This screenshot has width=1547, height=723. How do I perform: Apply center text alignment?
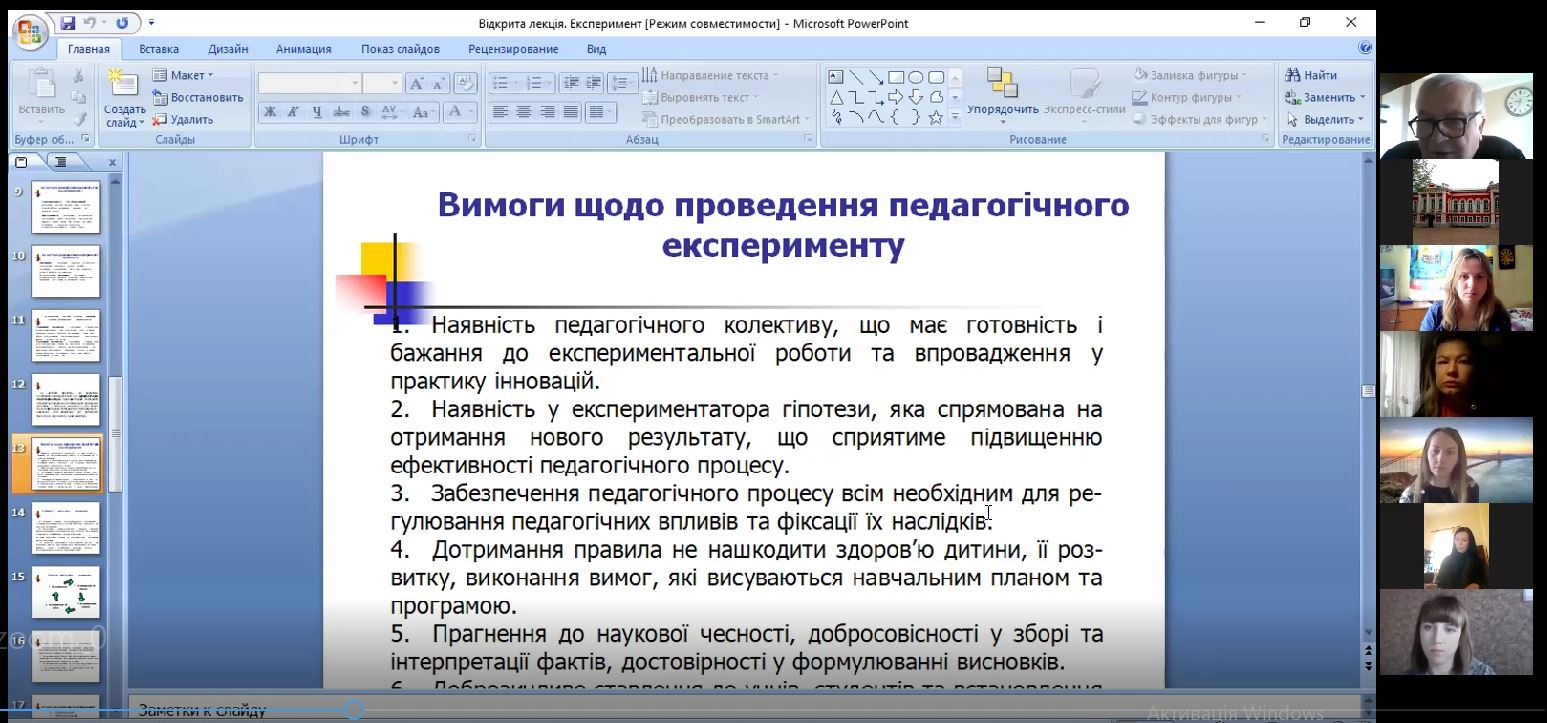point(521,112)
